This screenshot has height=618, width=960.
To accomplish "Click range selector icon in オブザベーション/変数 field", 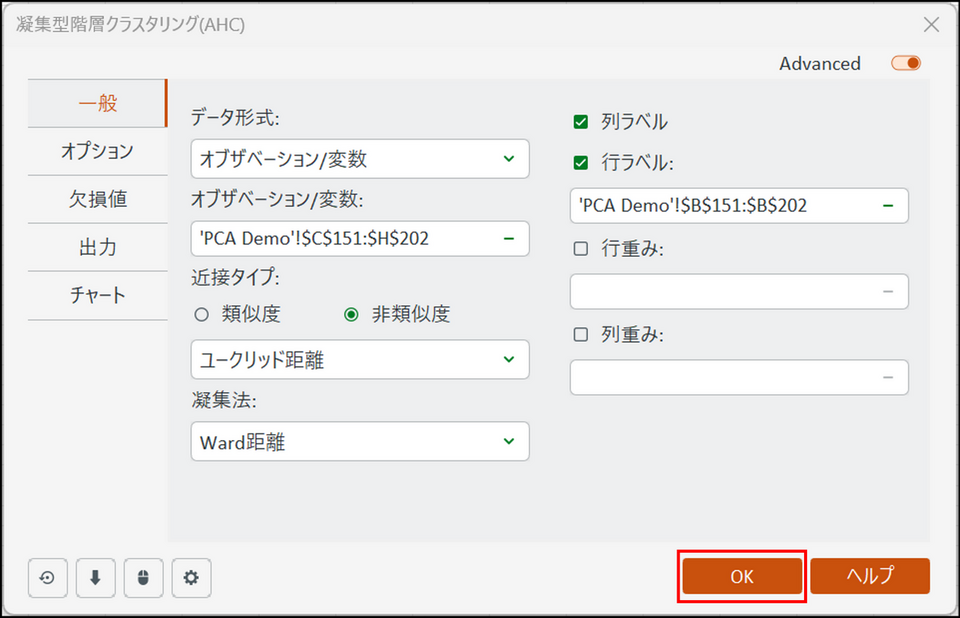I will pyautogui.click(x=508, y=239).
